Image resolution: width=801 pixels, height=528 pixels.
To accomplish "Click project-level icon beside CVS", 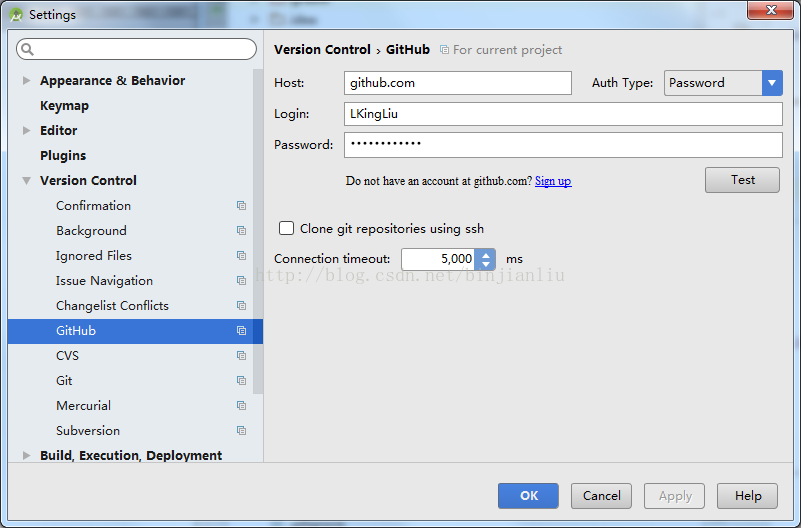I will click(x=242, y=355).
